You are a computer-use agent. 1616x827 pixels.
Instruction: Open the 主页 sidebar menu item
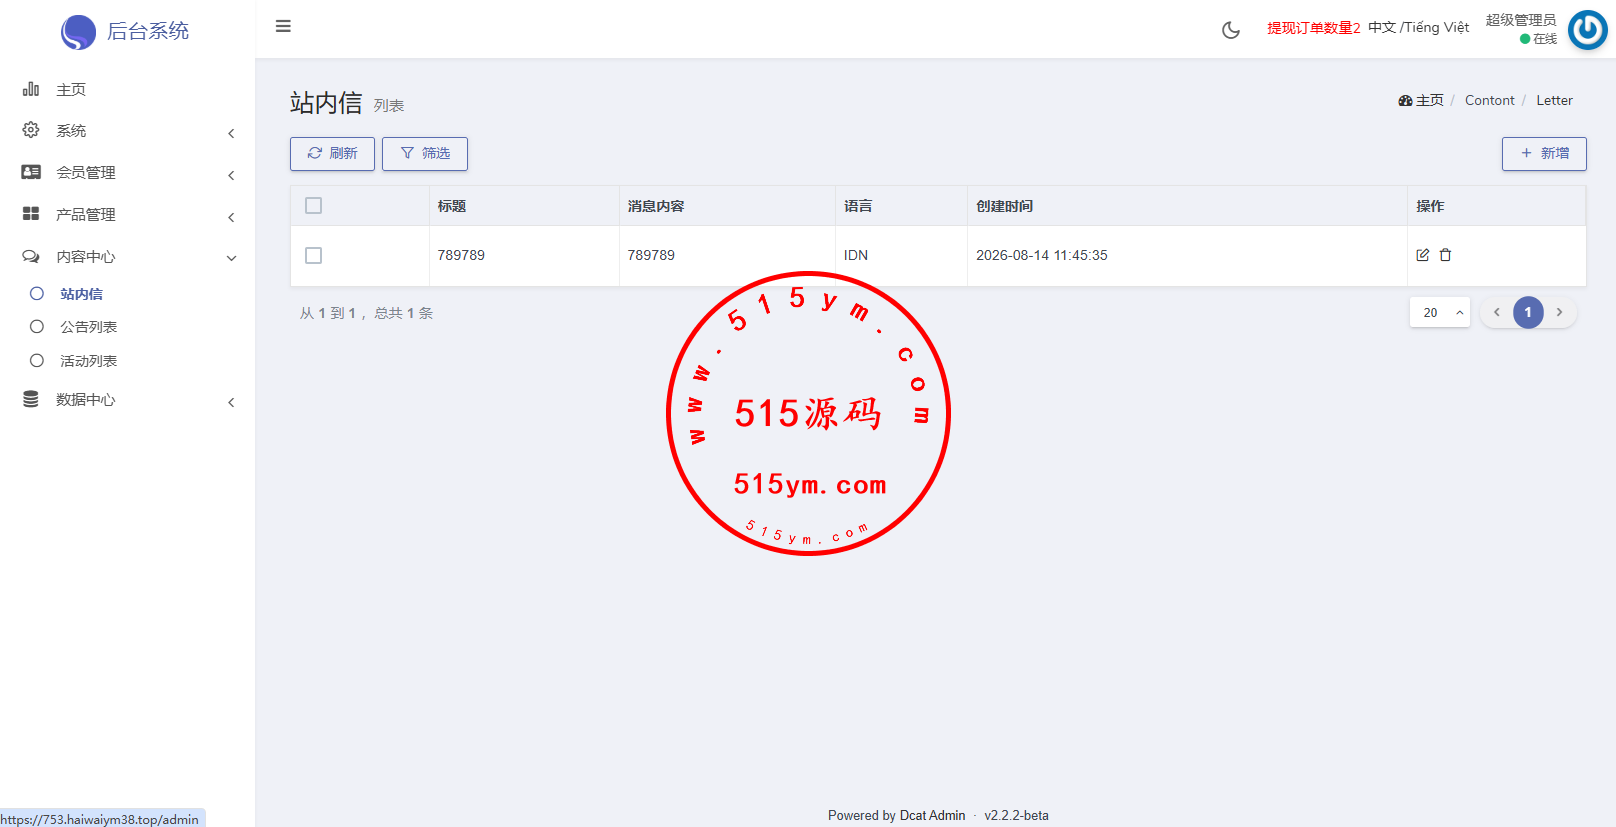pyautogui.click(x=127, y=89)
